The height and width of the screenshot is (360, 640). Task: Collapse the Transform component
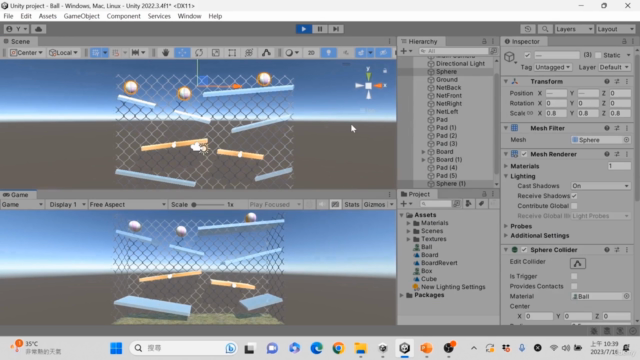tap(506, 81)
